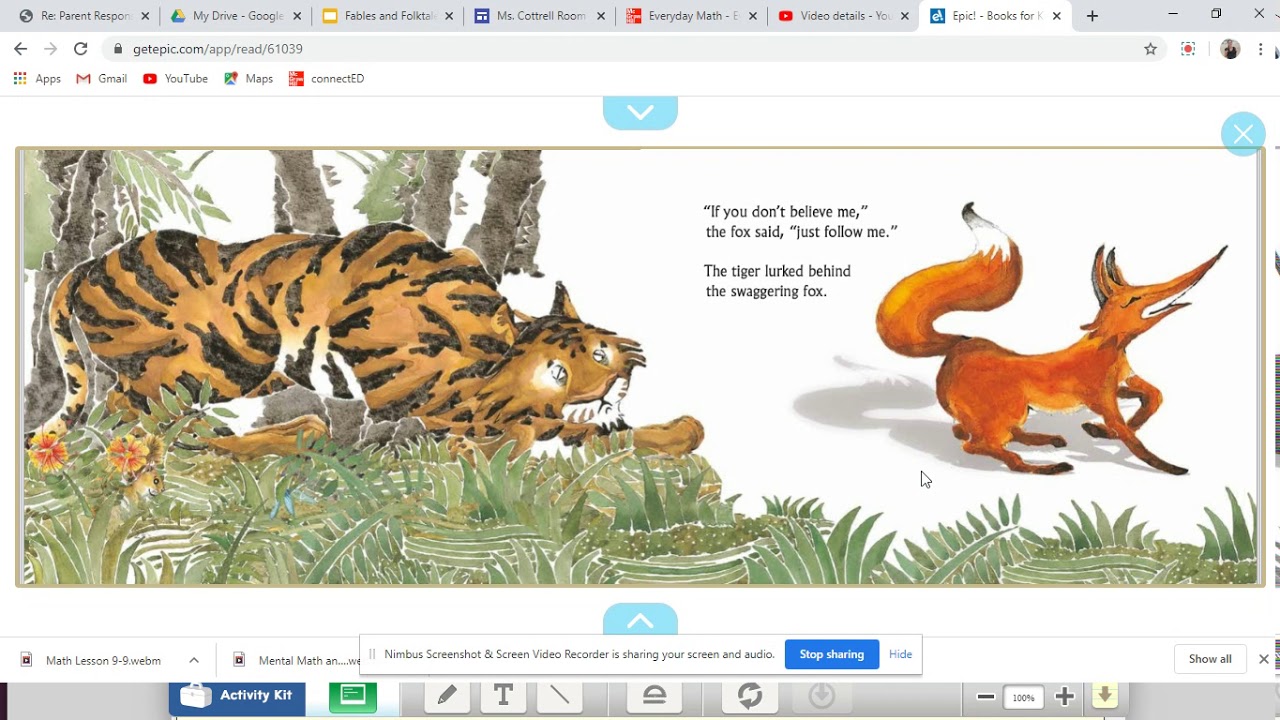The image size is (1280, 720).
Task: Bookmark this page with the star icon
Action: pos(1151,48)
